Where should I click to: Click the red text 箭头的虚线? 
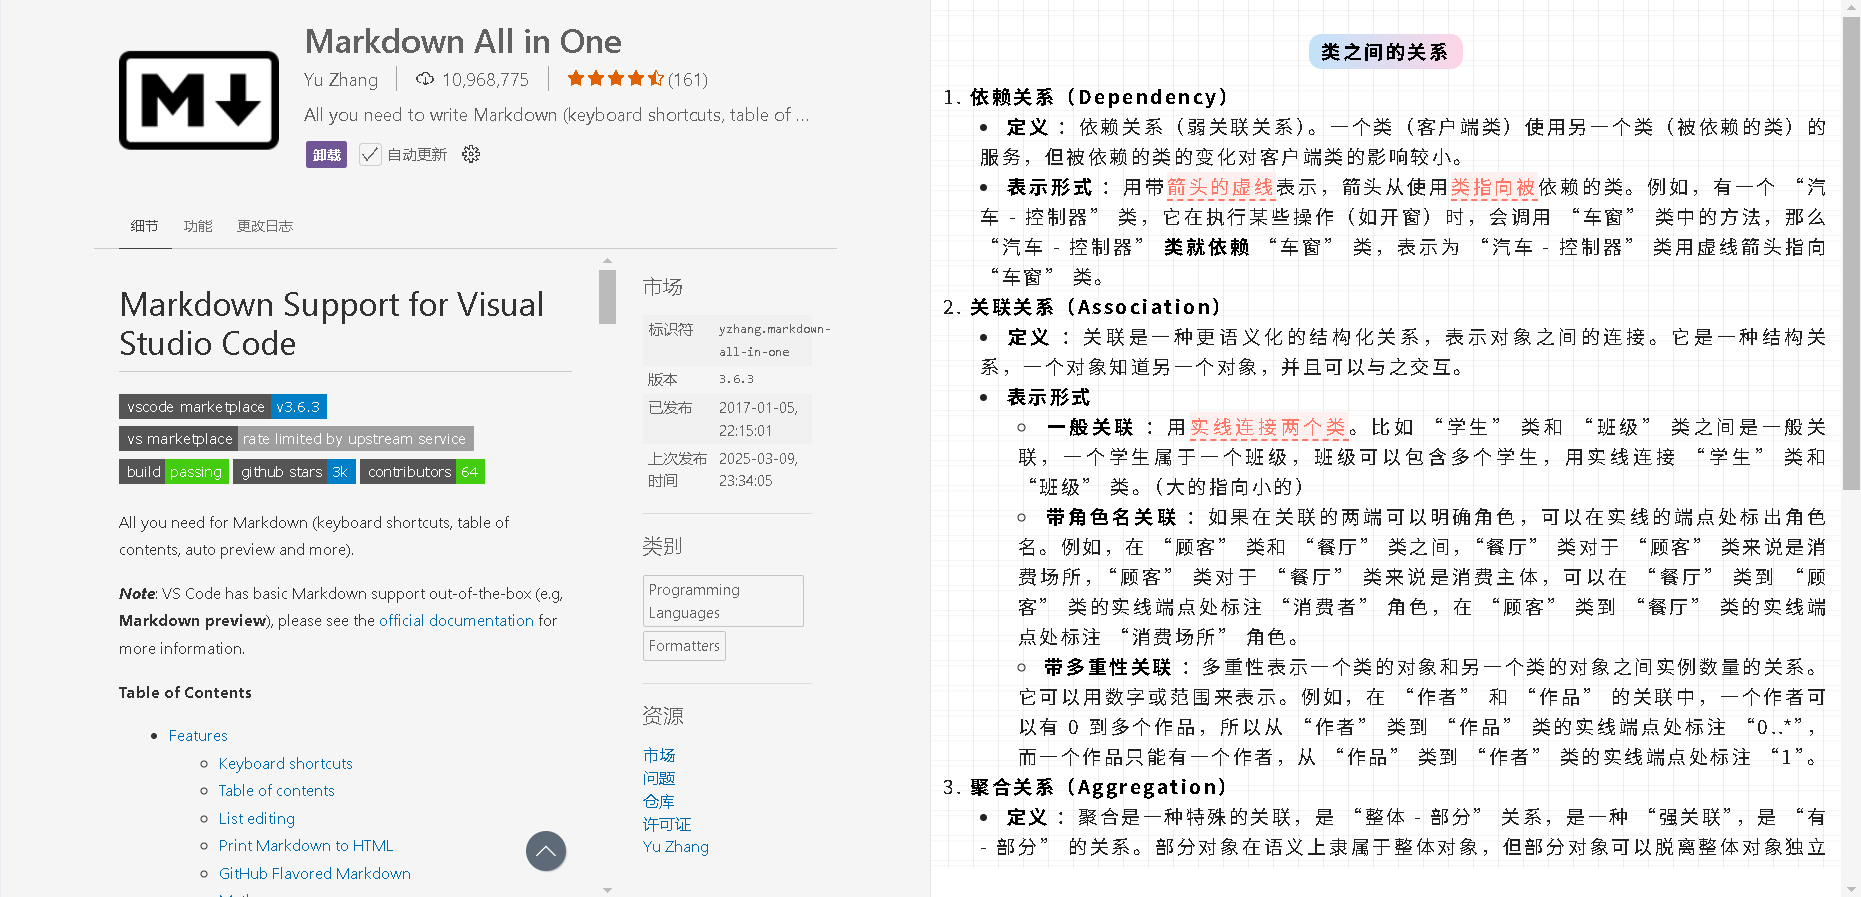(x=1220, y=187)
